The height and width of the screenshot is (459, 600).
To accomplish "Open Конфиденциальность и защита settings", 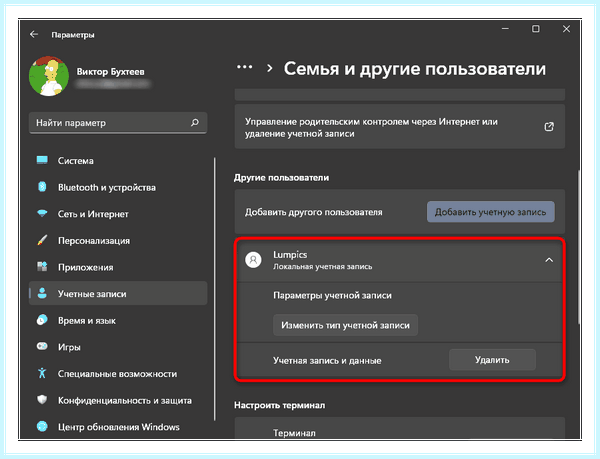I will click(118, 400).
